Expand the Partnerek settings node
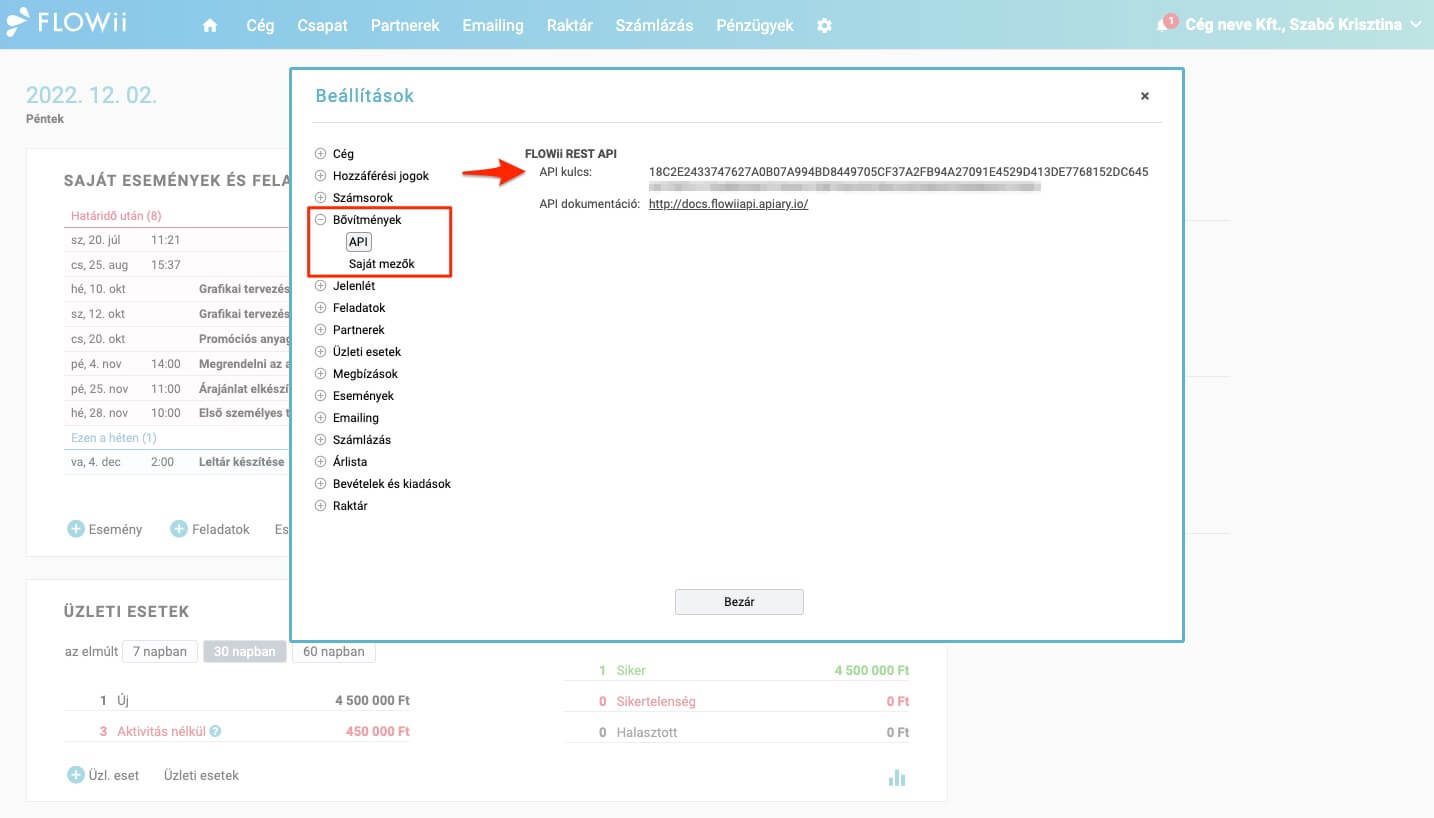 click(321, 330)
